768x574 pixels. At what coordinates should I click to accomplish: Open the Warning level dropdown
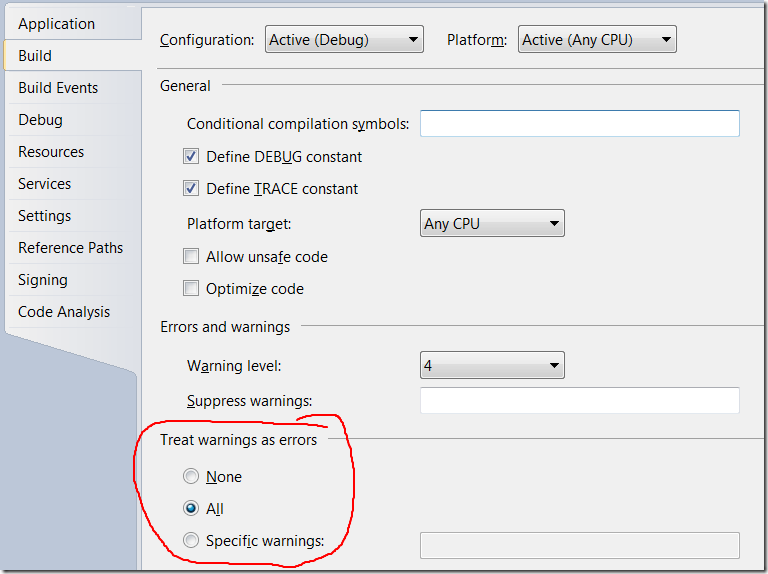(492, 366)
